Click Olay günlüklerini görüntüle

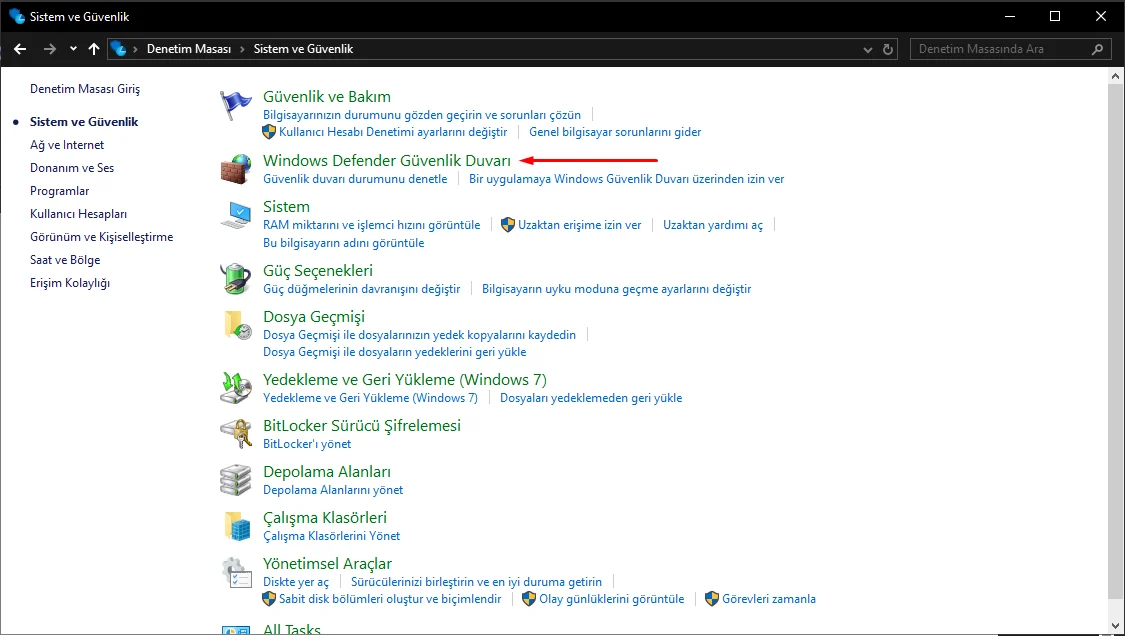pyautogui.click(x=612, y=599)
